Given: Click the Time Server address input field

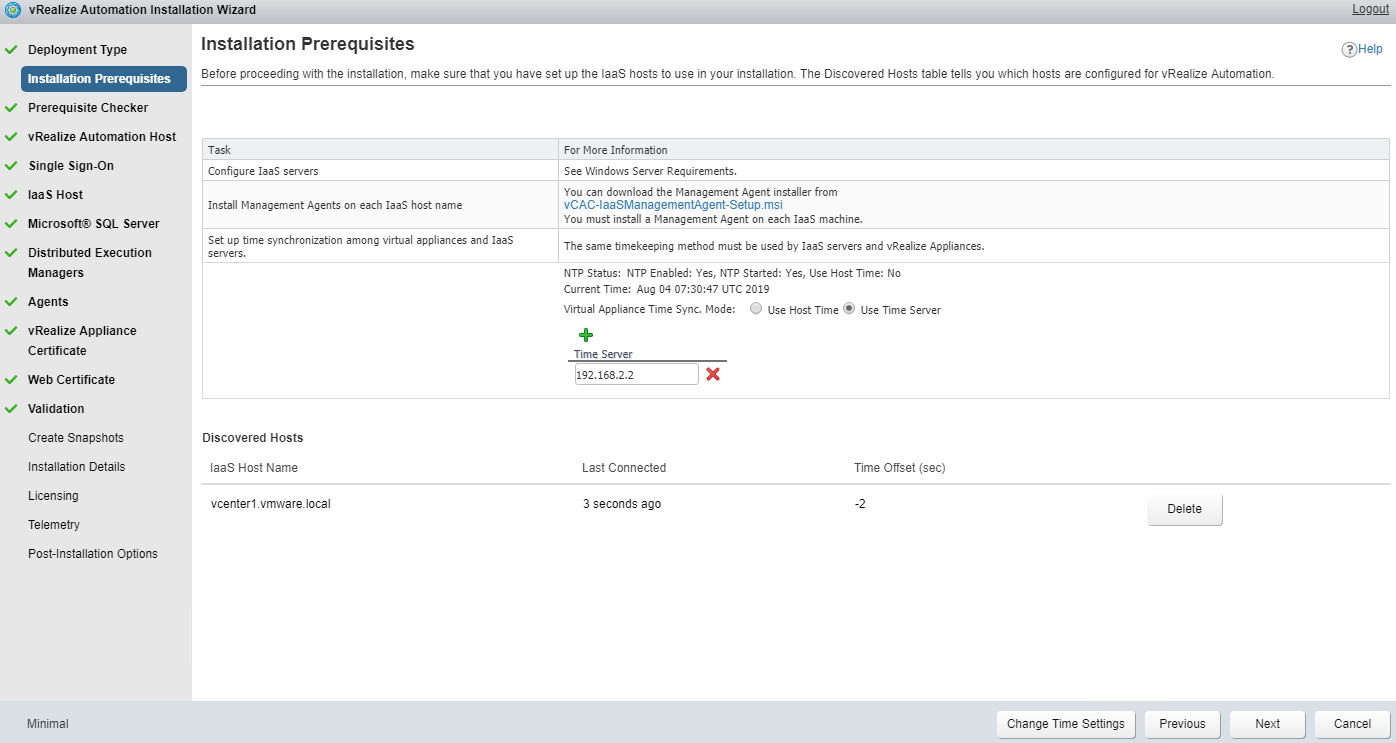Looking at the screenshot, I should pos(636,374).
